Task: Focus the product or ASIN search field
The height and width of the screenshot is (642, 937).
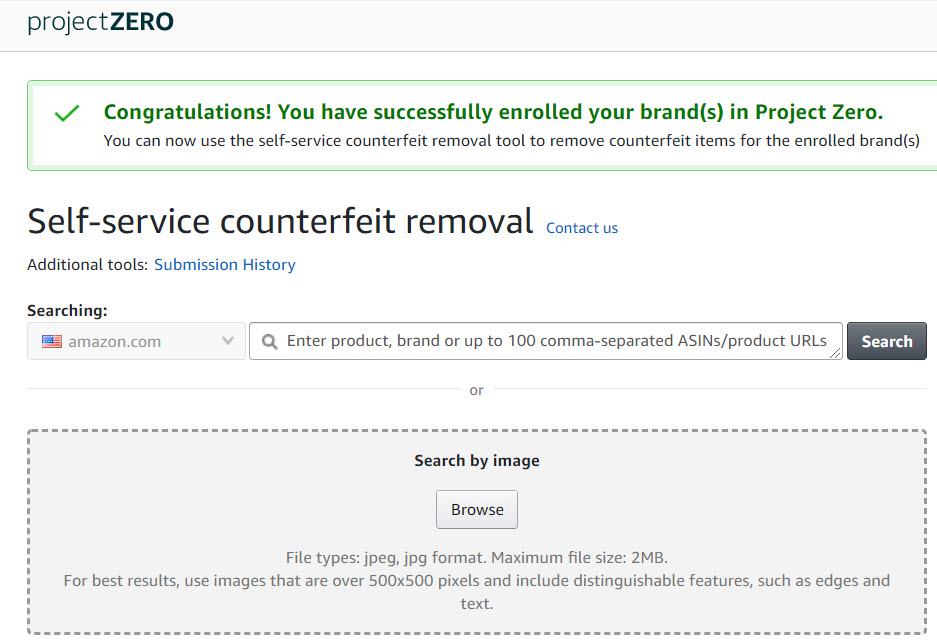Action: pos(555,341)
